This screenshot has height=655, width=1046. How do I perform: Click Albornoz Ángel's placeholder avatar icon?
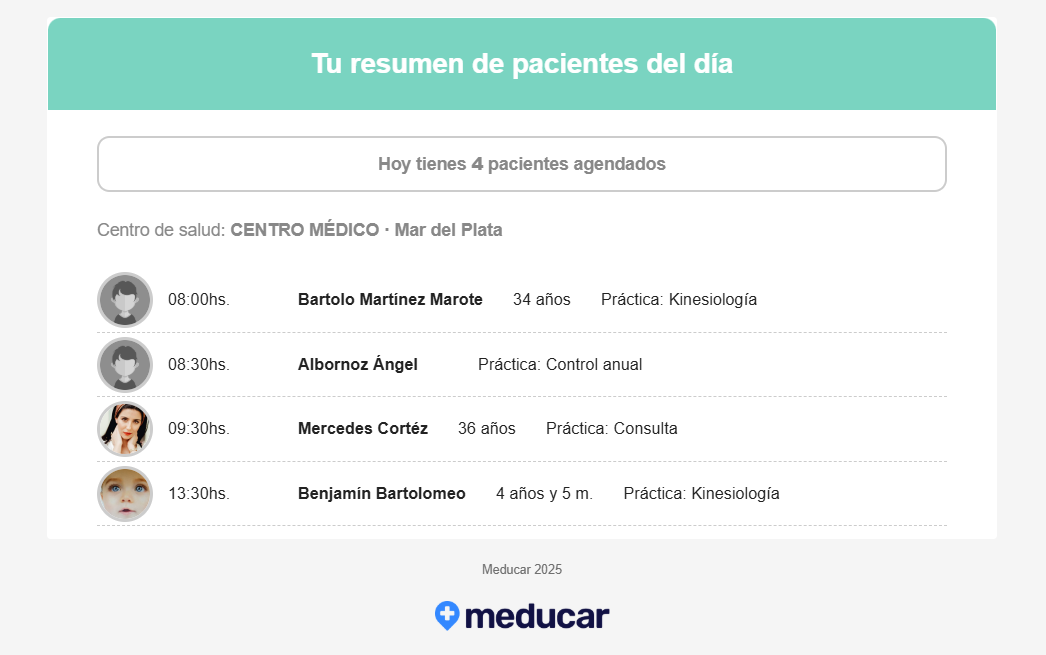click(x=125, y=365)
